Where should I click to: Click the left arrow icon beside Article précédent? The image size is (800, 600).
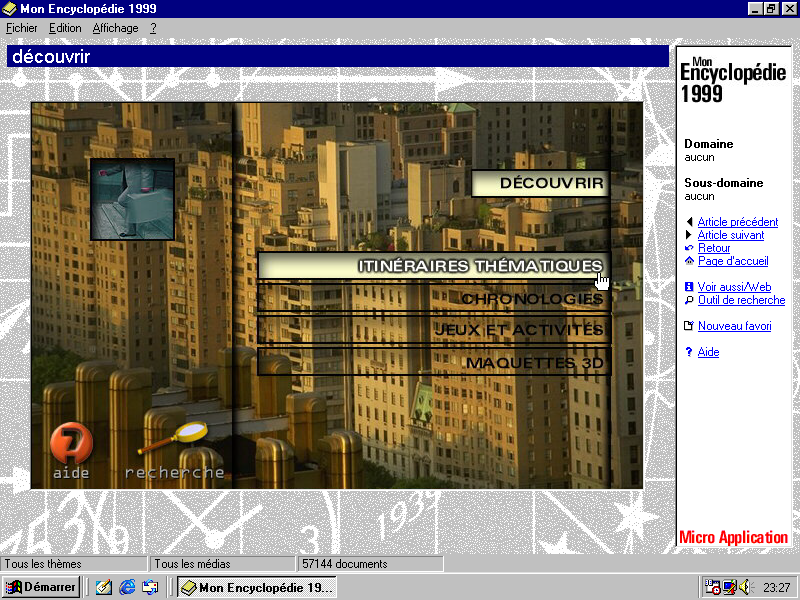click(x=689, y=222)
